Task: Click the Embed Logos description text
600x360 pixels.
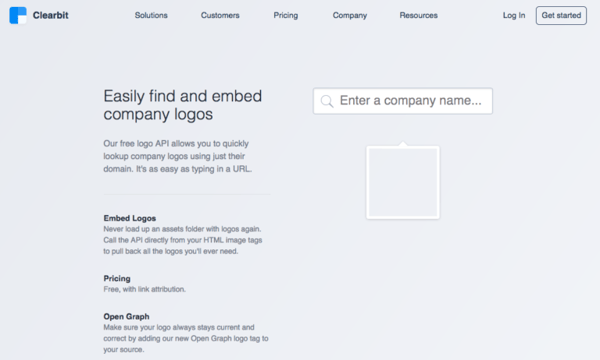Action: (183, 240)
